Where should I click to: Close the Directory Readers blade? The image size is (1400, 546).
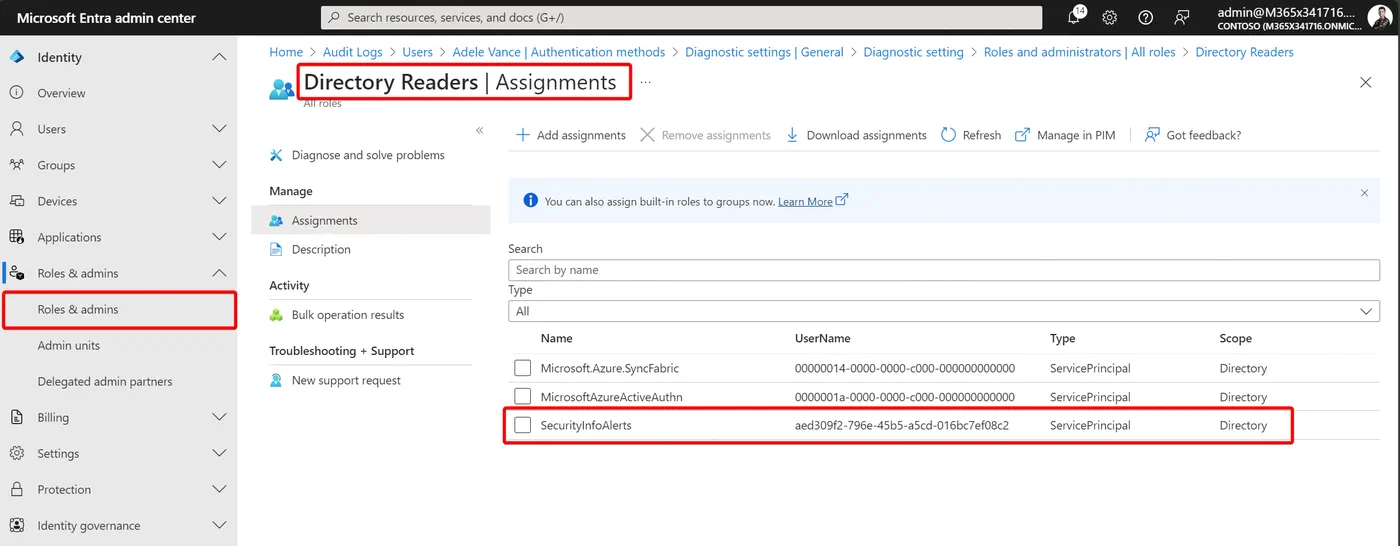click(x=1366, y=82)
